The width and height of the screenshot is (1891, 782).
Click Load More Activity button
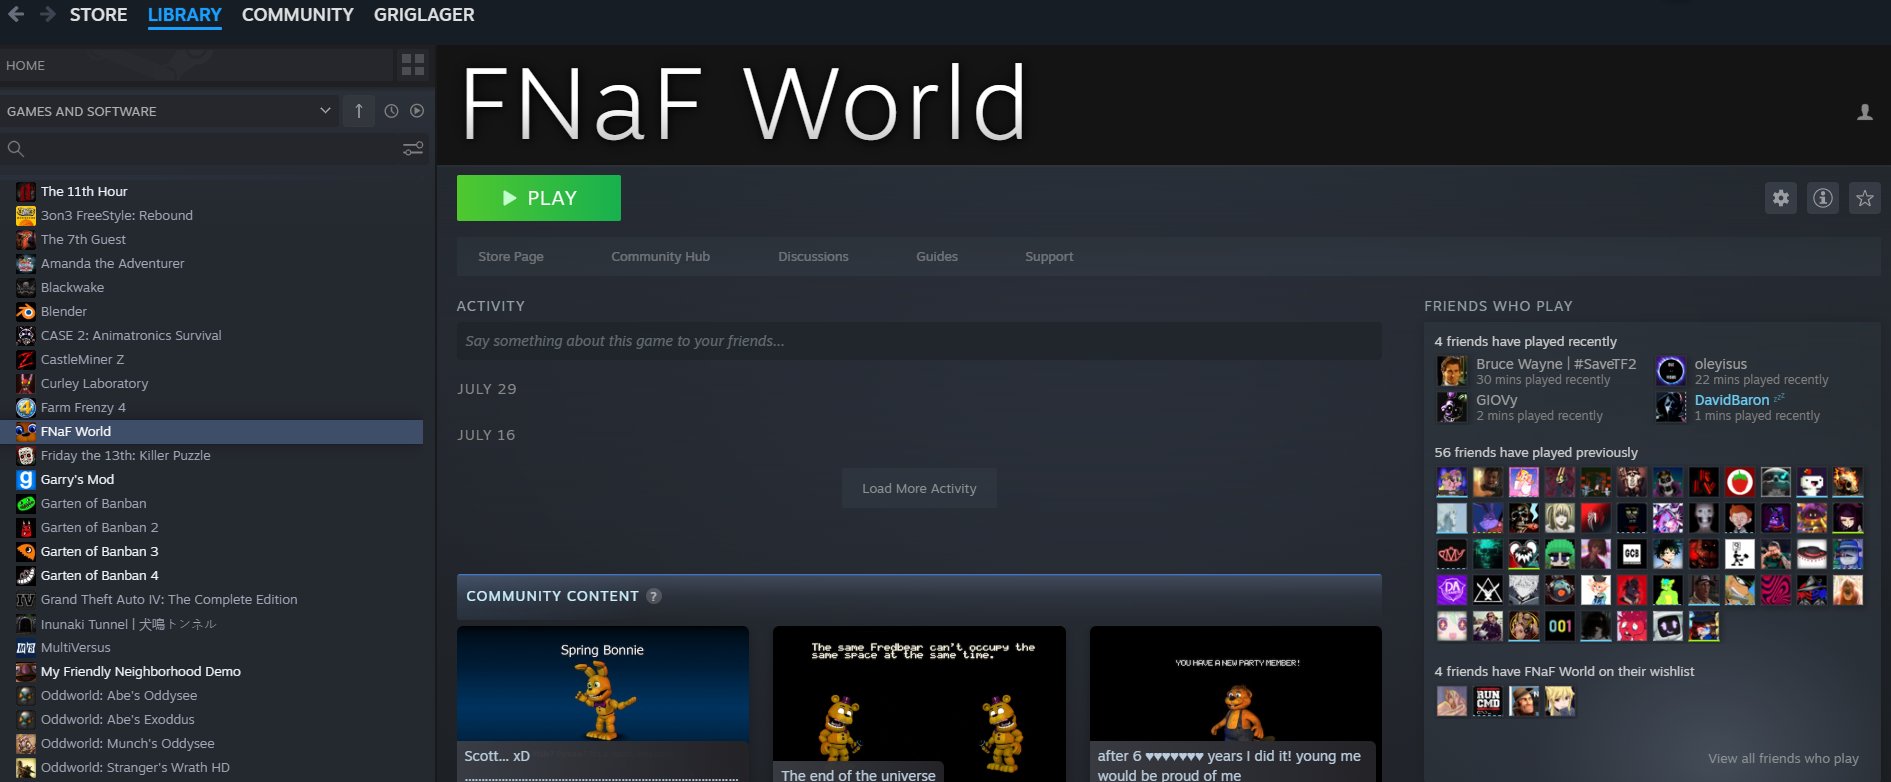(x=919, y=488)
